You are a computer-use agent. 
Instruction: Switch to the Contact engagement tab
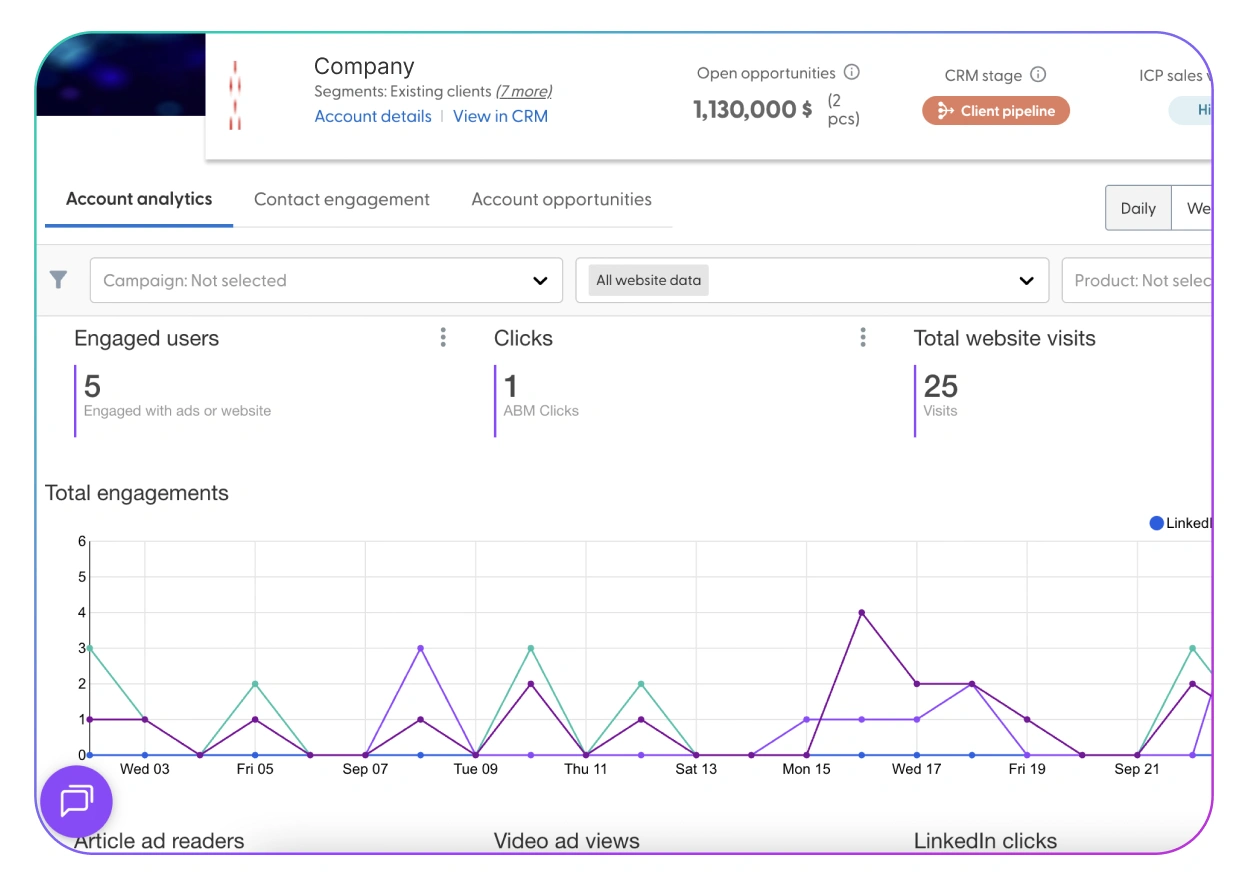(342, 199)
